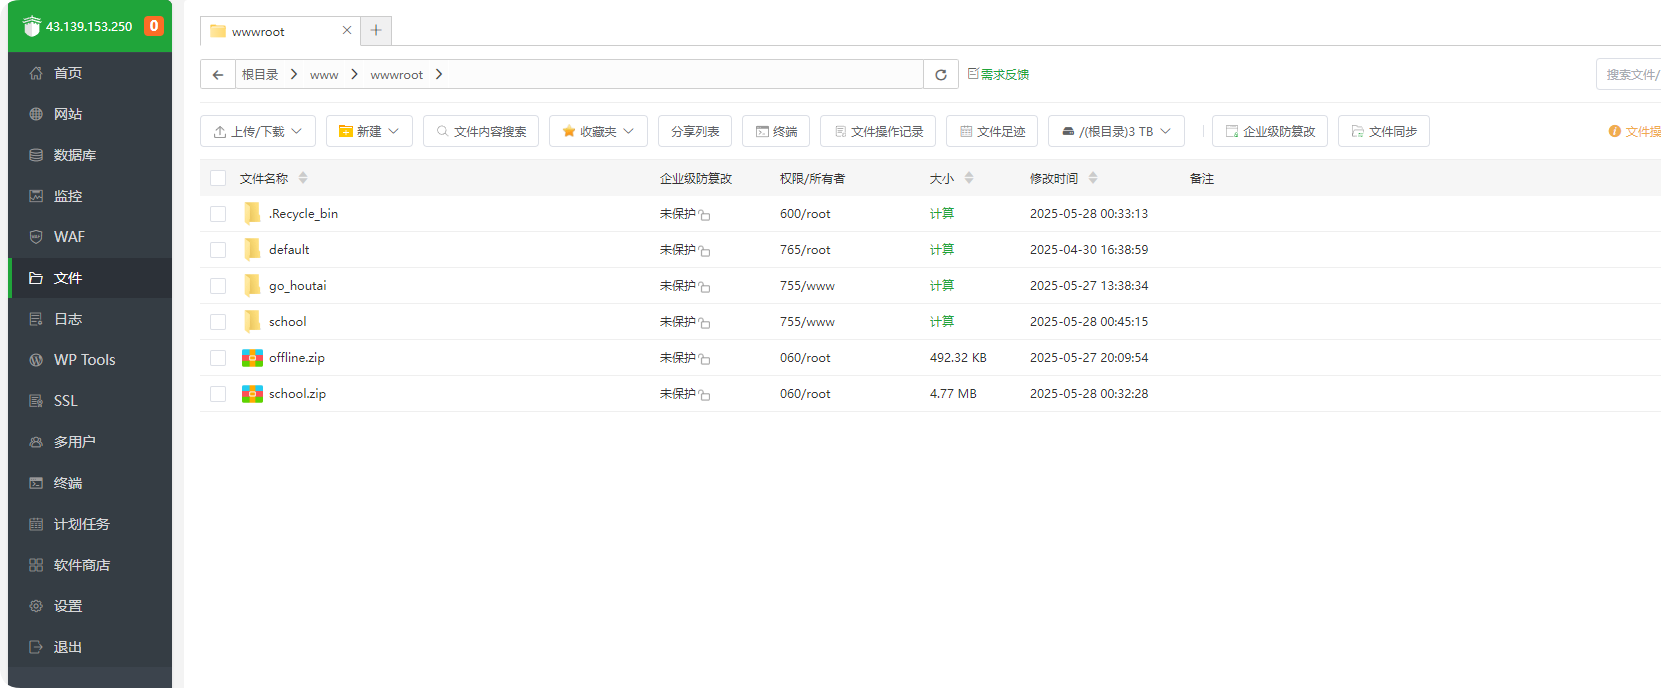The image size is (1661, 688).
Task: Check the offline.zip checkbox
Action: 218,358
